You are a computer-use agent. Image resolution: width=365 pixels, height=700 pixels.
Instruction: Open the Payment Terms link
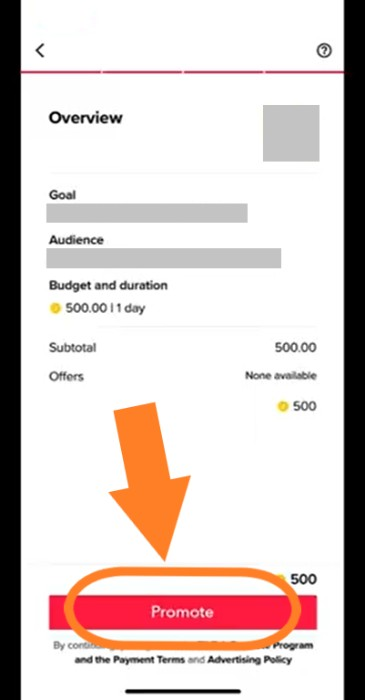pos(149,659)
